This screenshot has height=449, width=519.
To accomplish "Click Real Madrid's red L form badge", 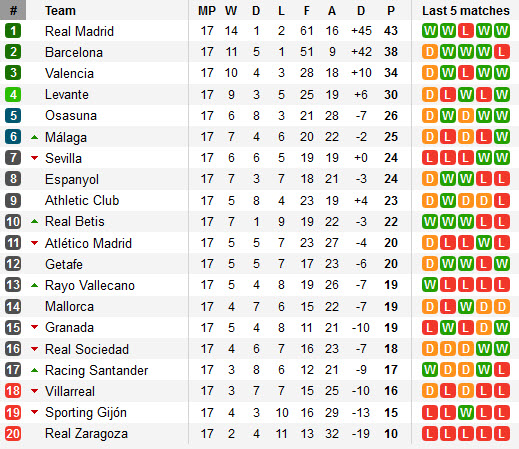I will click(x=466, y=31).
